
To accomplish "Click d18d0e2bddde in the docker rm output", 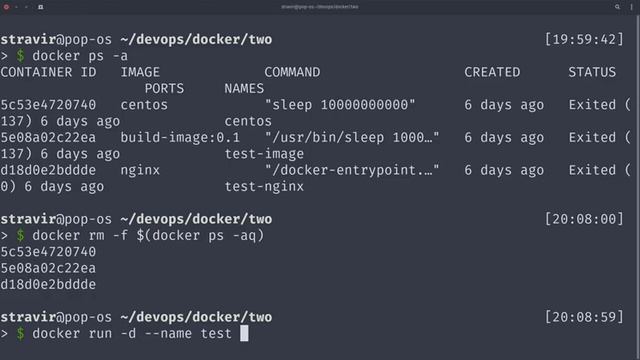I will 48,284.
